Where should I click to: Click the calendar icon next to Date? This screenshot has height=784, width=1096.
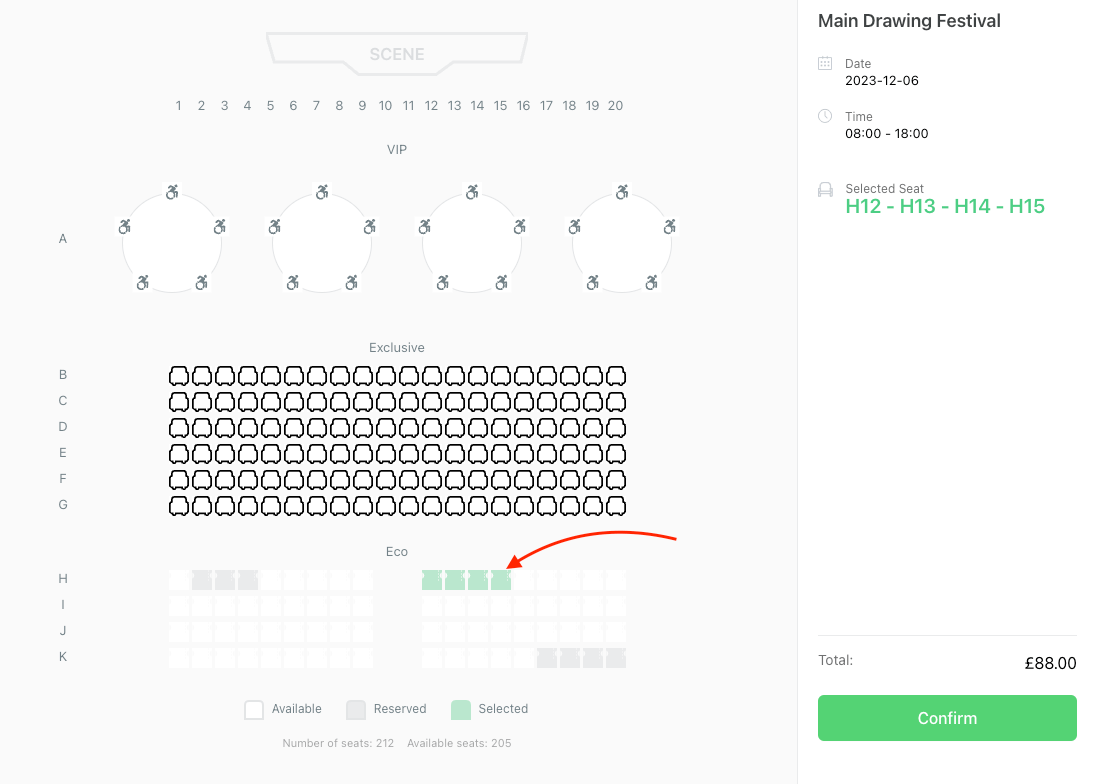click(x=825, y=63)
